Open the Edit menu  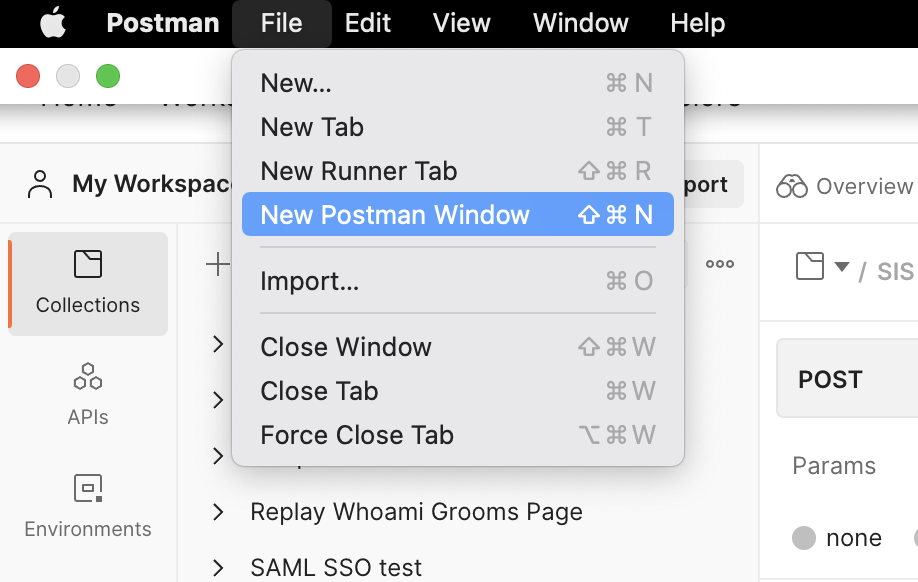point(367,22)
